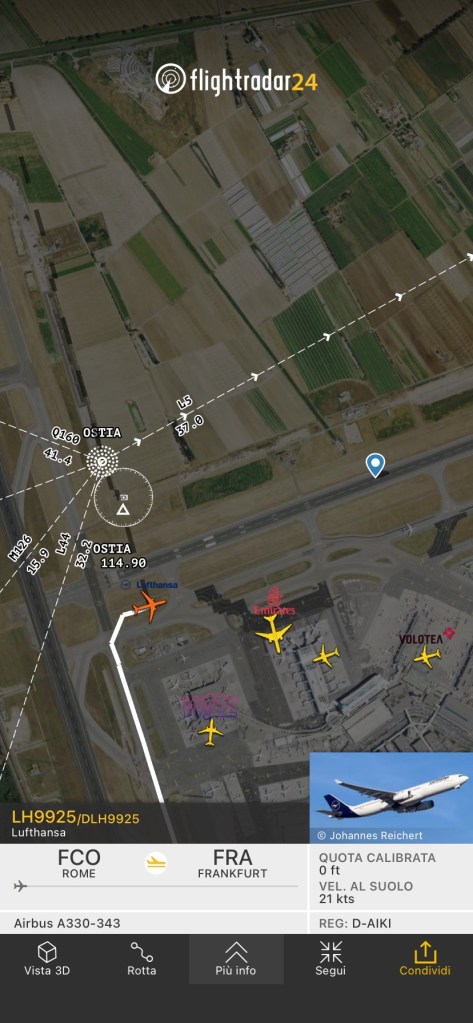Click the landing status yellow circle icon
Image resolution: width=473 pixels, height=1023 pixels.
click(x=156, y=863)
